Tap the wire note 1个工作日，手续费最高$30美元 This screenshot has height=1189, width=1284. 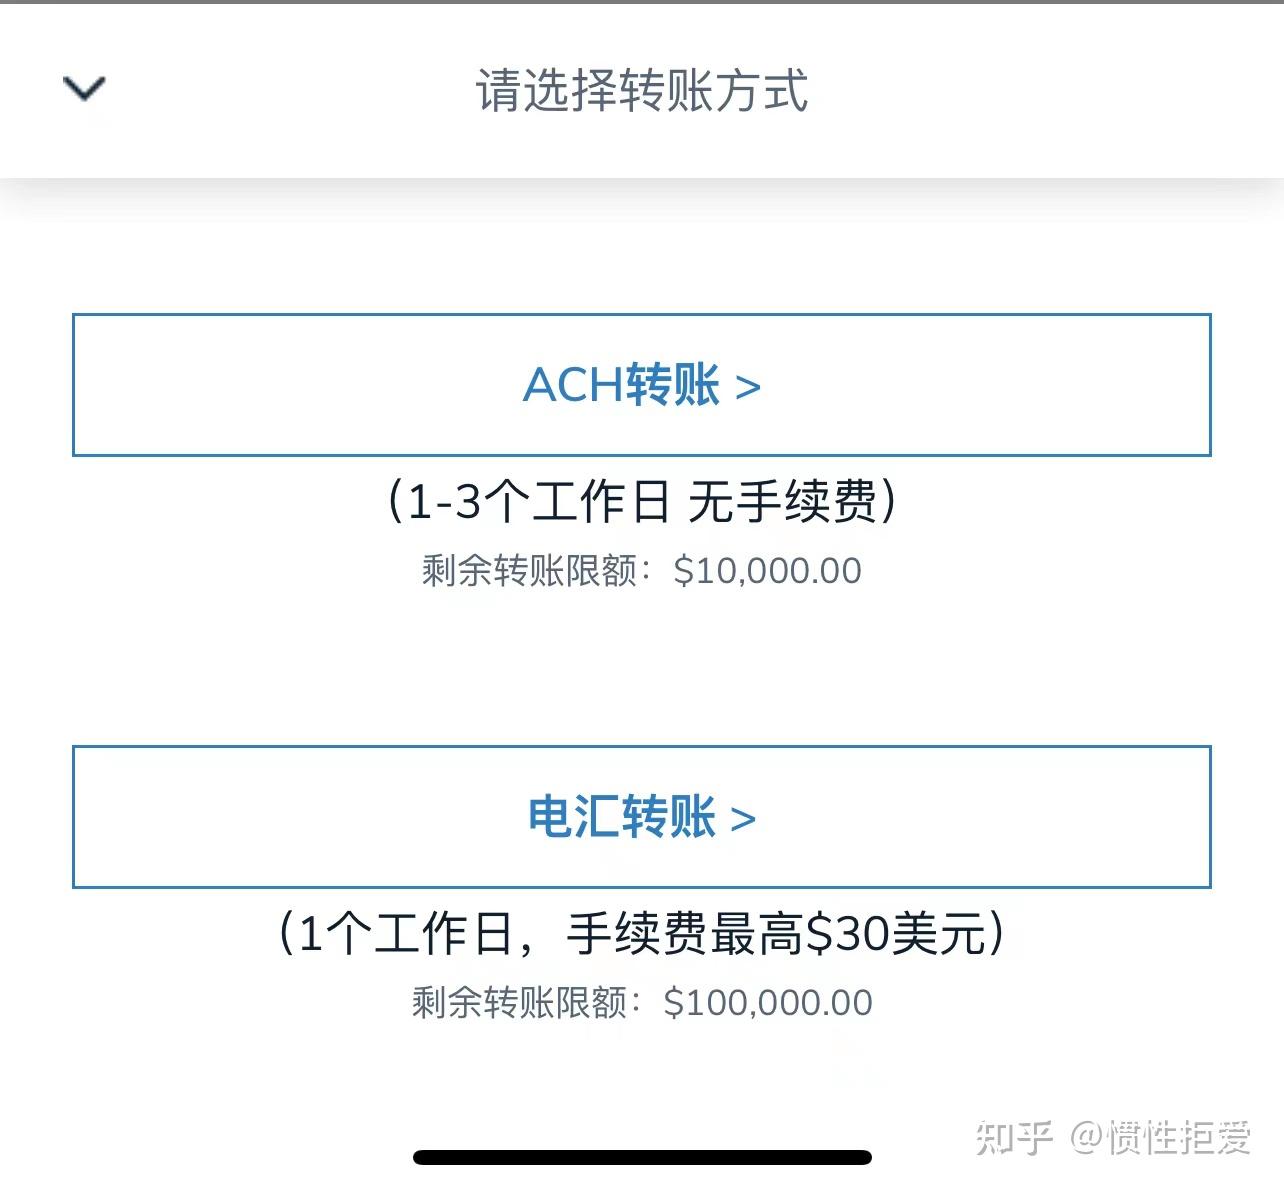tap(641, 934)
